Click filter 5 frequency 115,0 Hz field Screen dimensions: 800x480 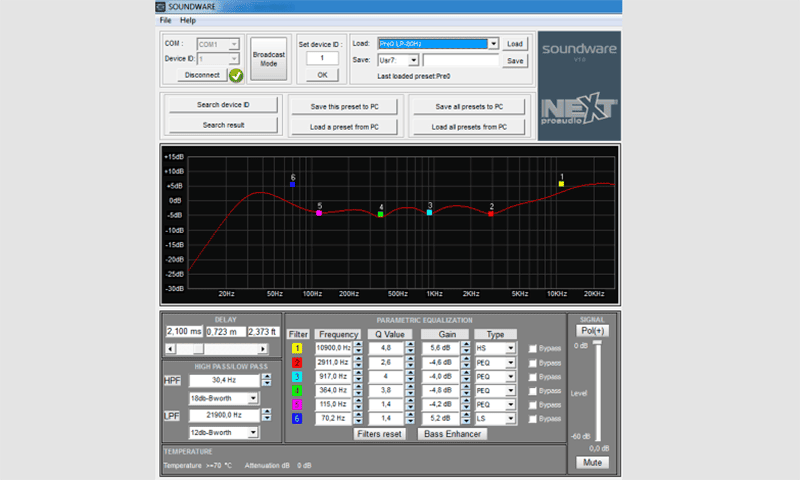coord(333,405)
